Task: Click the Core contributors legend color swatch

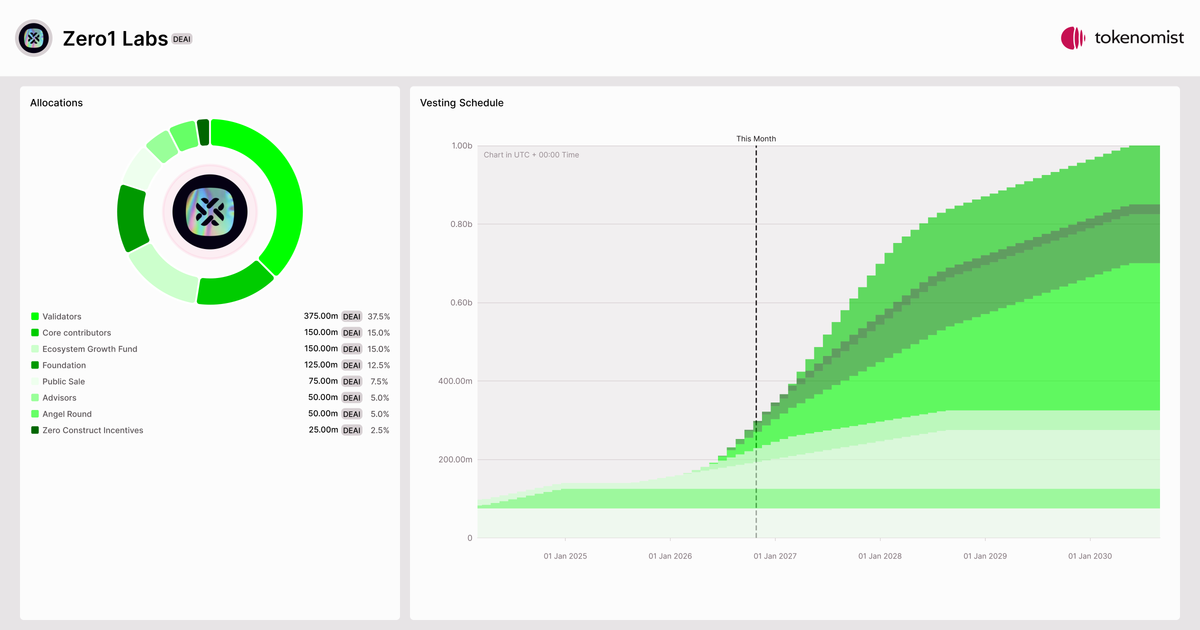Action: [35, 332]
